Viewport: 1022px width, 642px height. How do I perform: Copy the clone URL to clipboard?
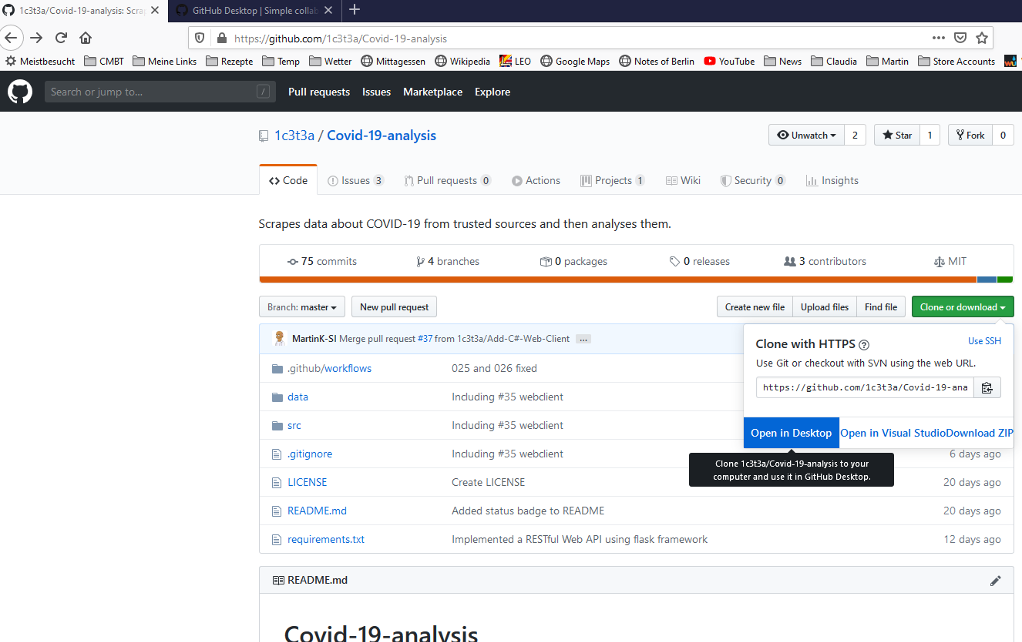(x=987, y=388)
